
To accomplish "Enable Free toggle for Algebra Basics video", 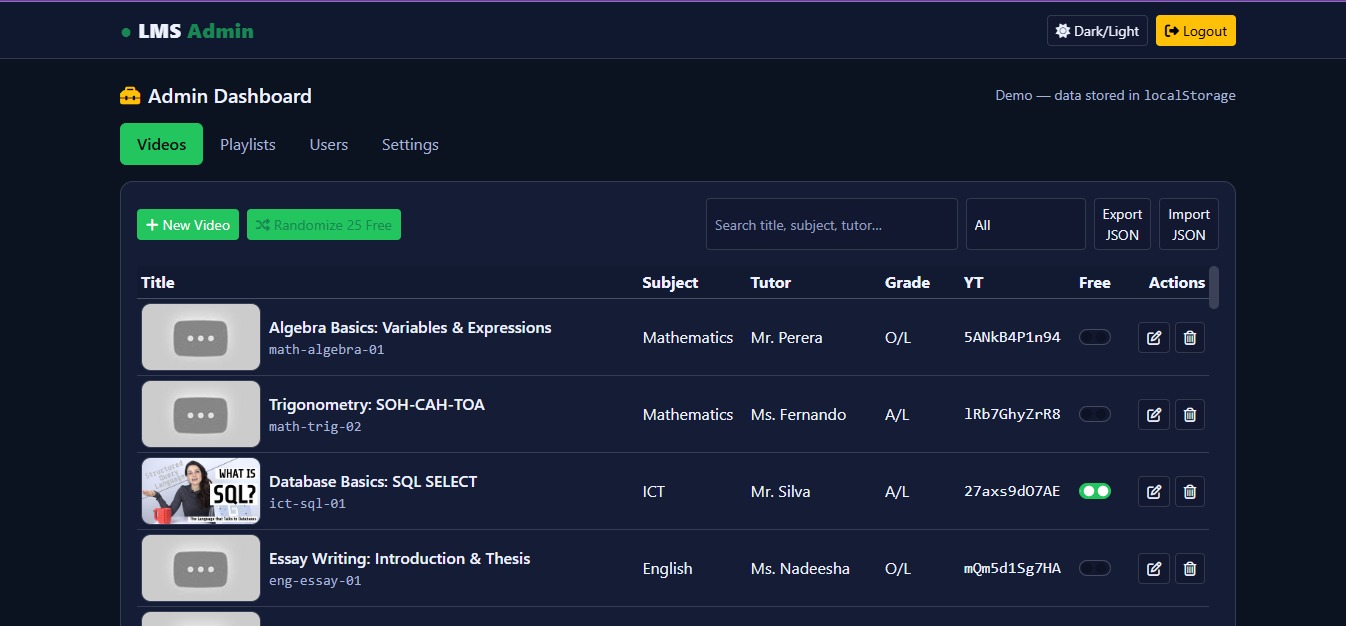I will tap(1094, 337).
